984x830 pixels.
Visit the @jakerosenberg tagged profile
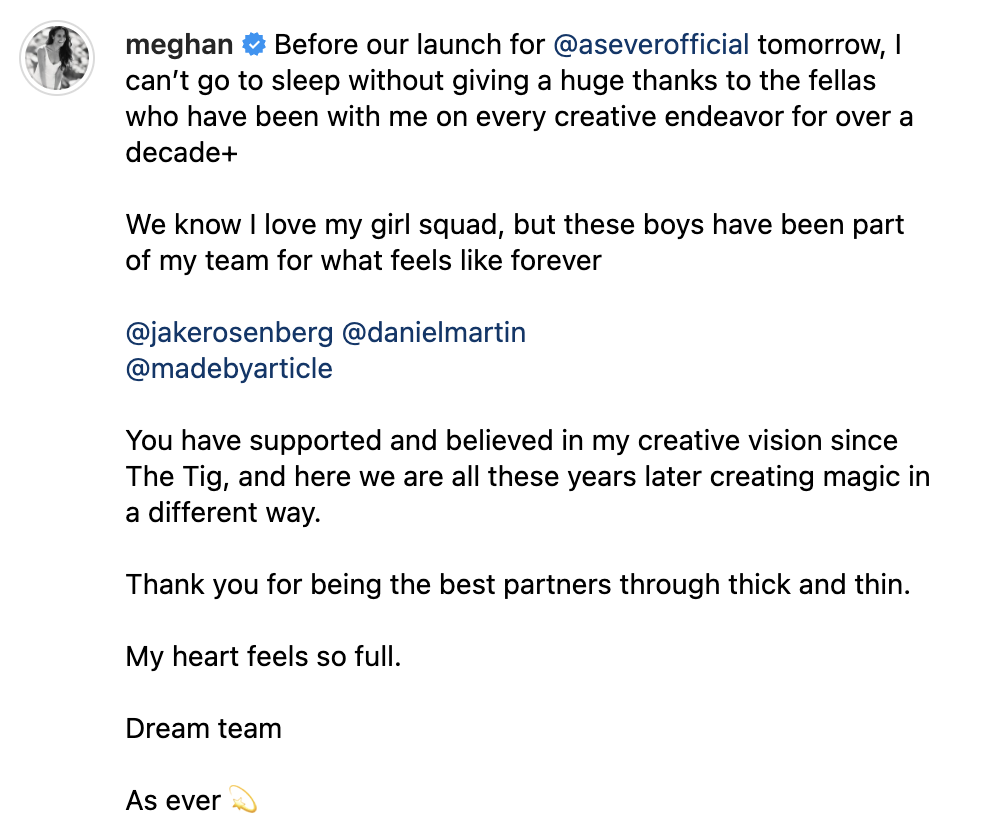click(229, 332)
